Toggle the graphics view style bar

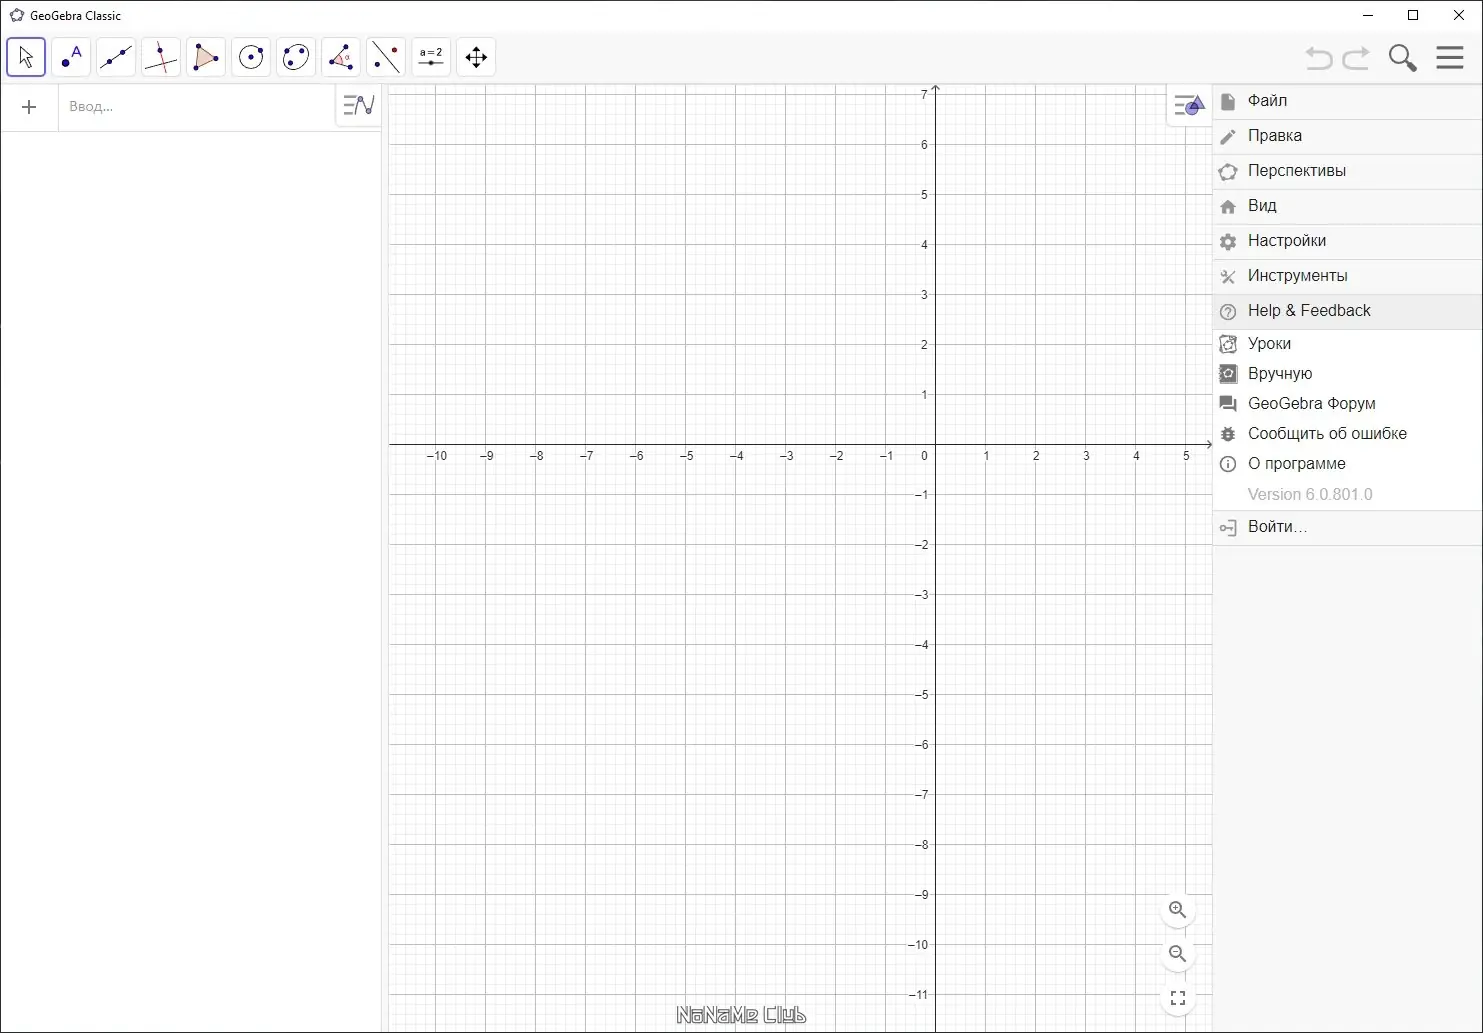pyautogui.click(x=1188, y=105)
